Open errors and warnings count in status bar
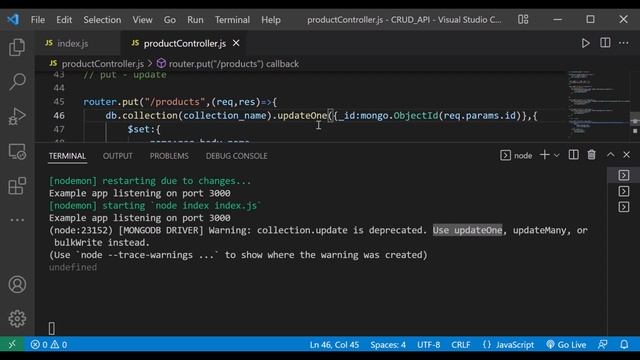The width and height of the screenshot is (640, 360). [x=49, y=344]
